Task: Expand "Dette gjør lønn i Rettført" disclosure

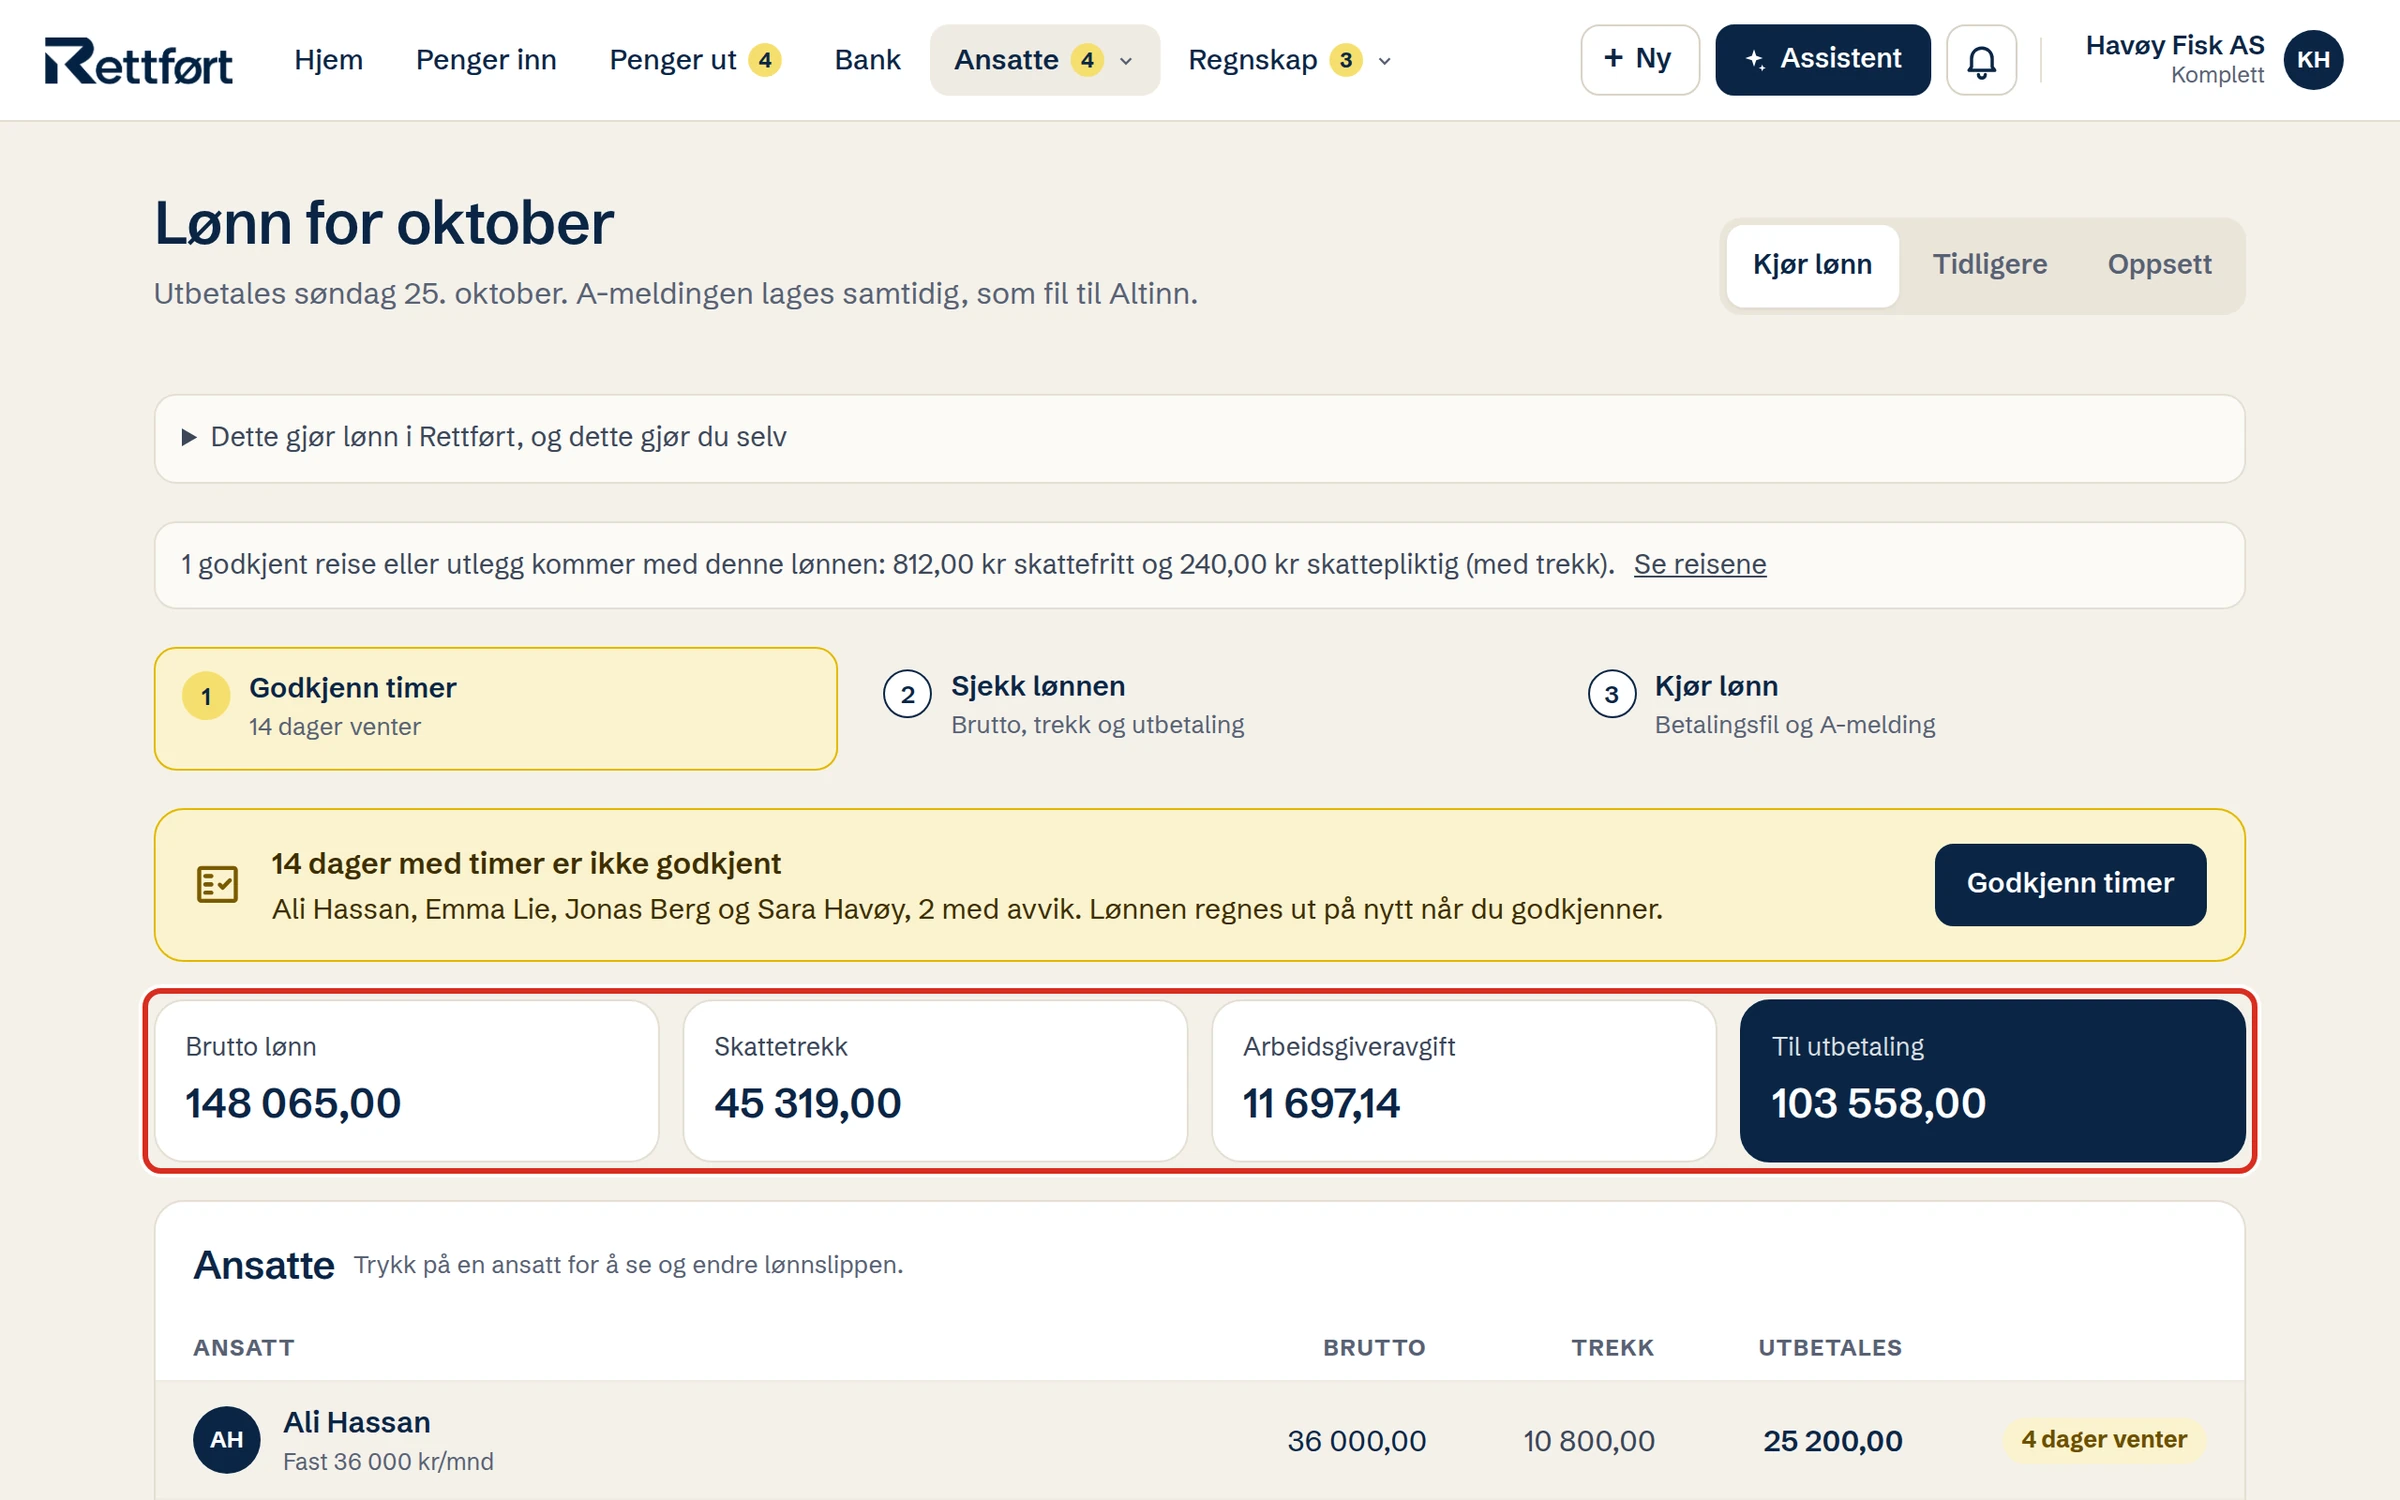Action: pos(1199,438)
